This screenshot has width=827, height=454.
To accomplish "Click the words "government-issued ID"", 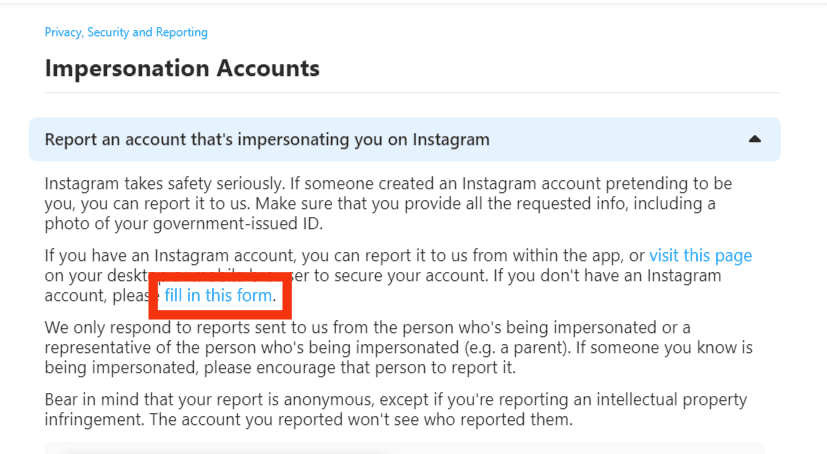I will pos(236,224).
